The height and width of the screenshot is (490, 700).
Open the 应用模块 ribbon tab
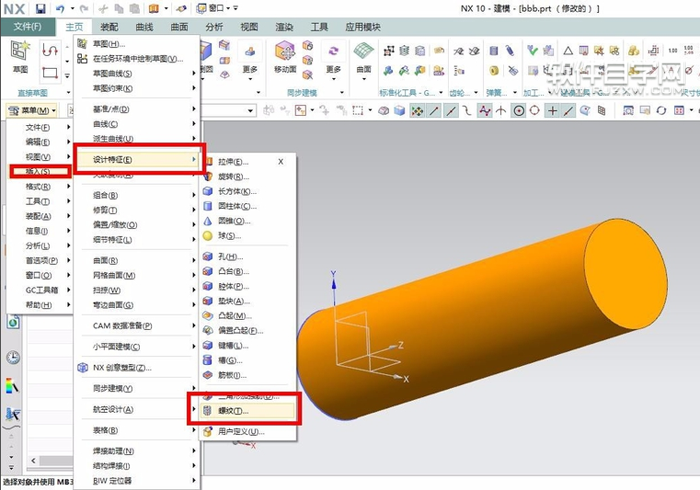pos(363,27)
